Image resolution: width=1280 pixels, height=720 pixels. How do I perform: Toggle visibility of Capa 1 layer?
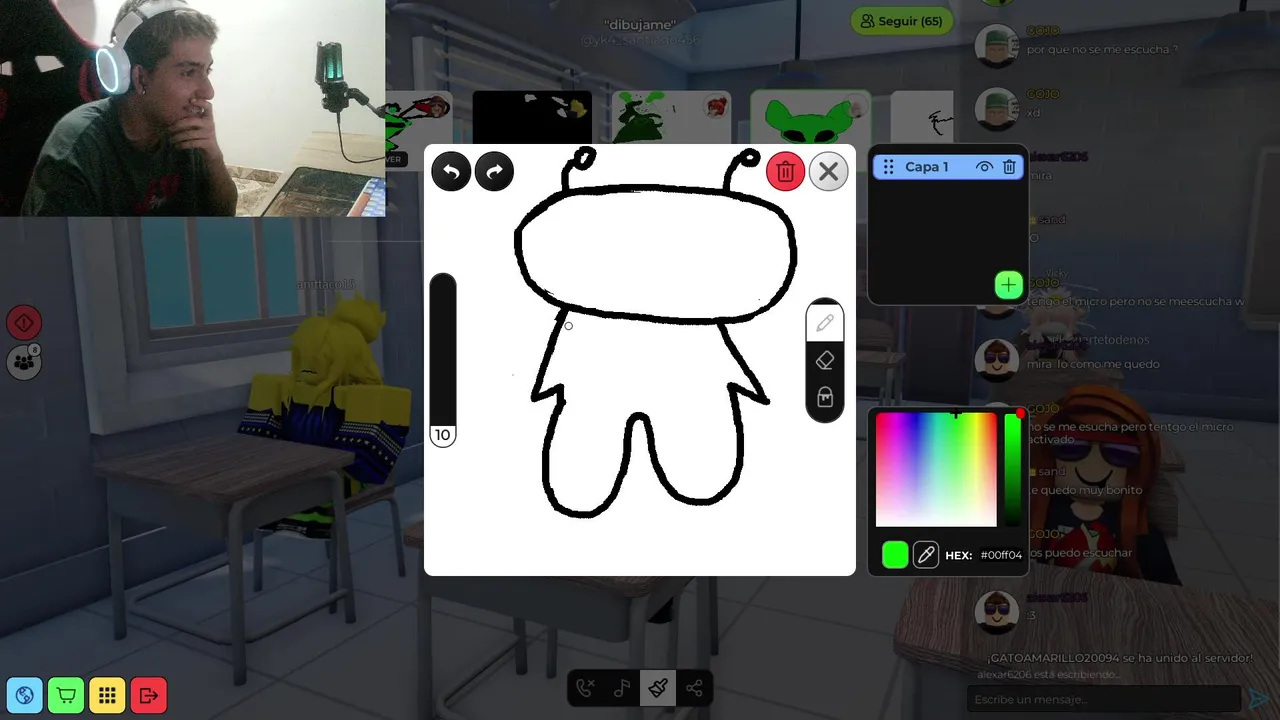[x=985, y=167]
